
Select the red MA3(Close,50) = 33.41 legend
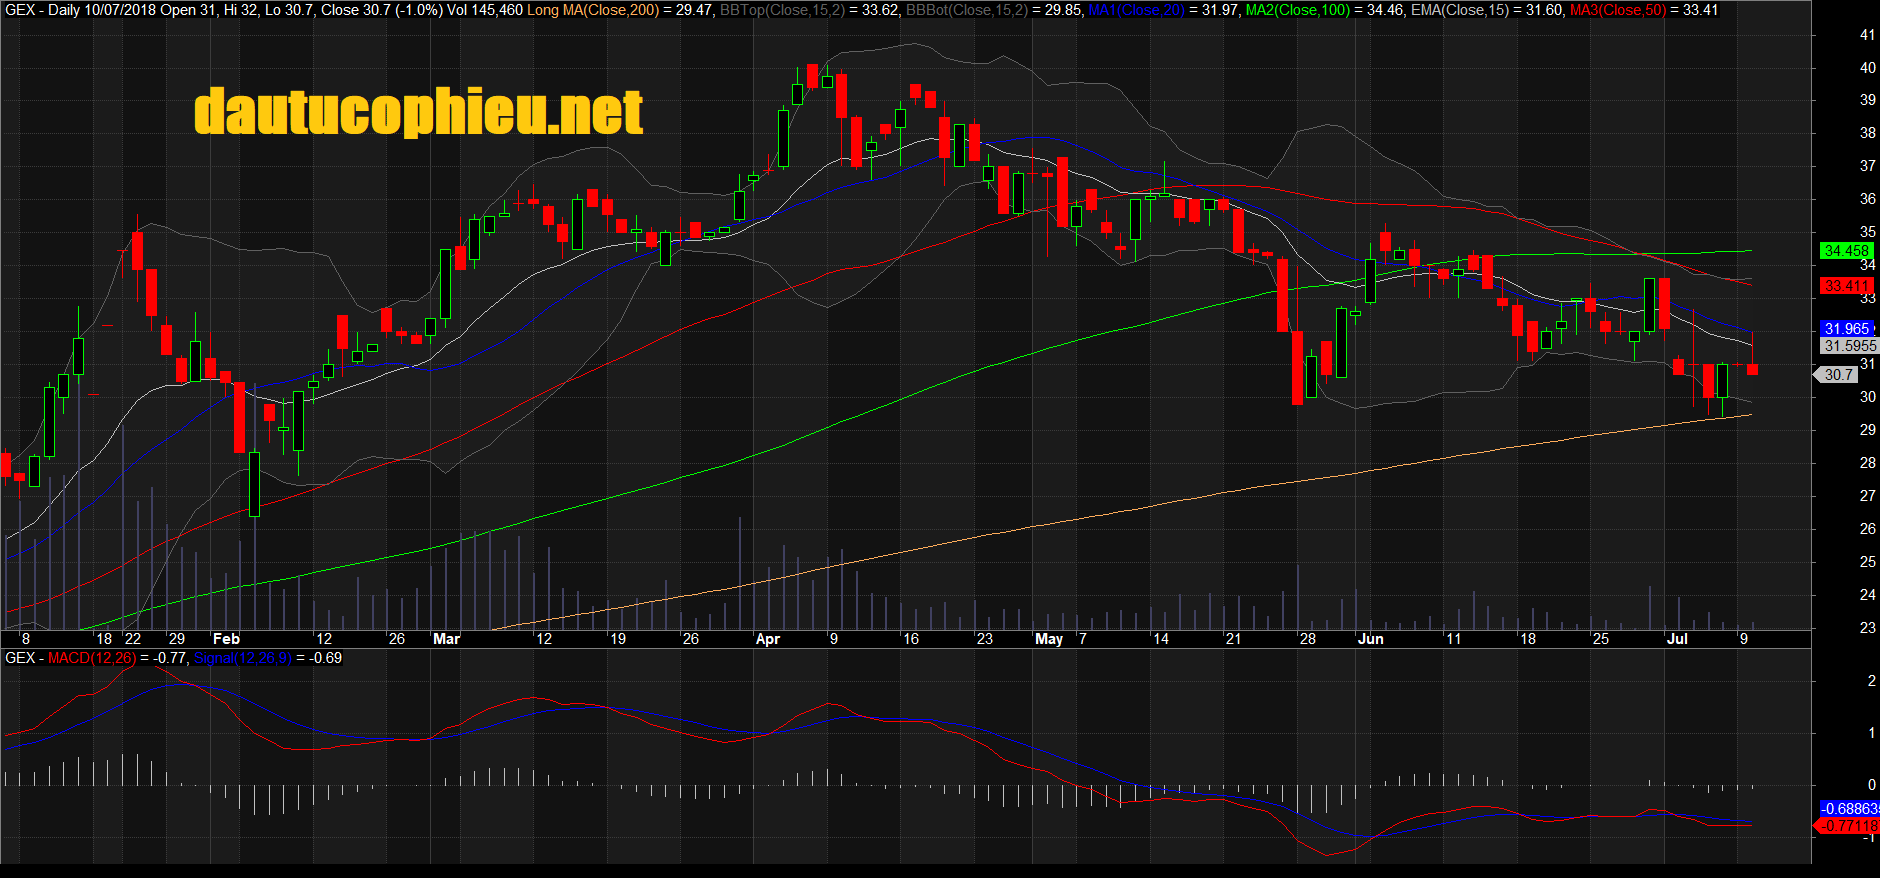pyautogui.click(x=1644, y=10)
